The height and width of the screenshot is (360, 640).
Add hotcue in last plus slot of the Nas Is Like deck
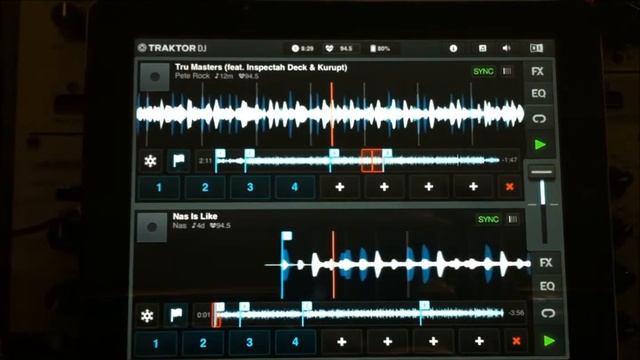pyautogui.click(x=479, y=341)
